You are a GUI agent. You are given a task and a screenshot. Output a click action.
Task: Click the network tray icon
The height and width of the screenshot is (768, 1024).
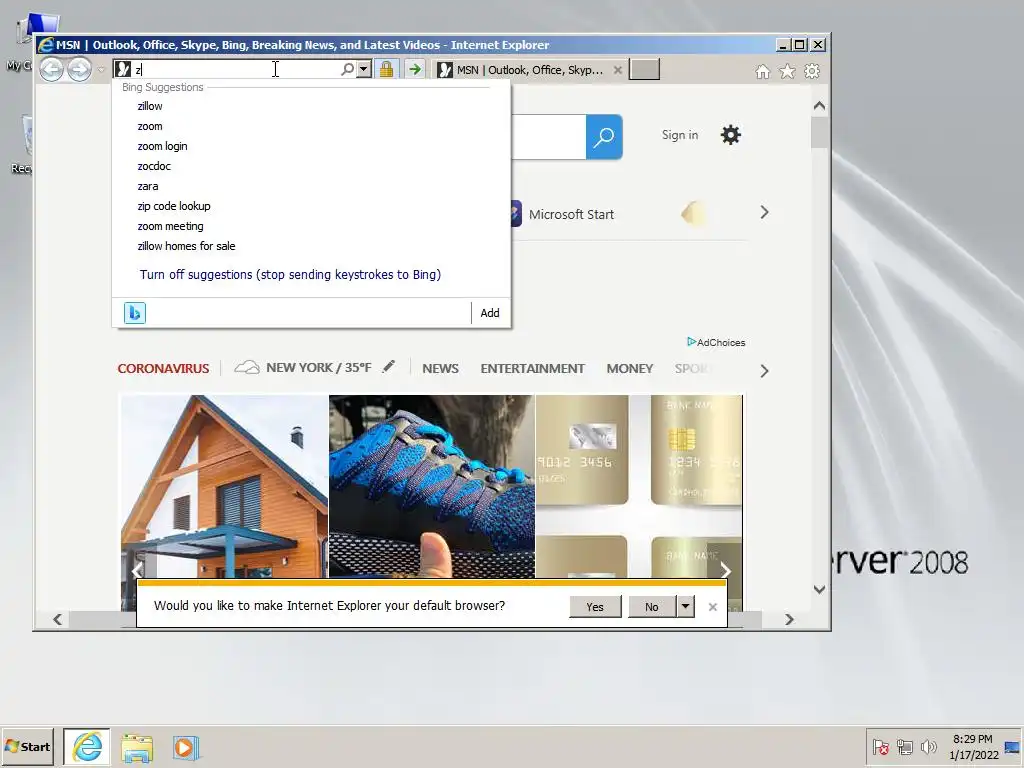coord(904,746)
